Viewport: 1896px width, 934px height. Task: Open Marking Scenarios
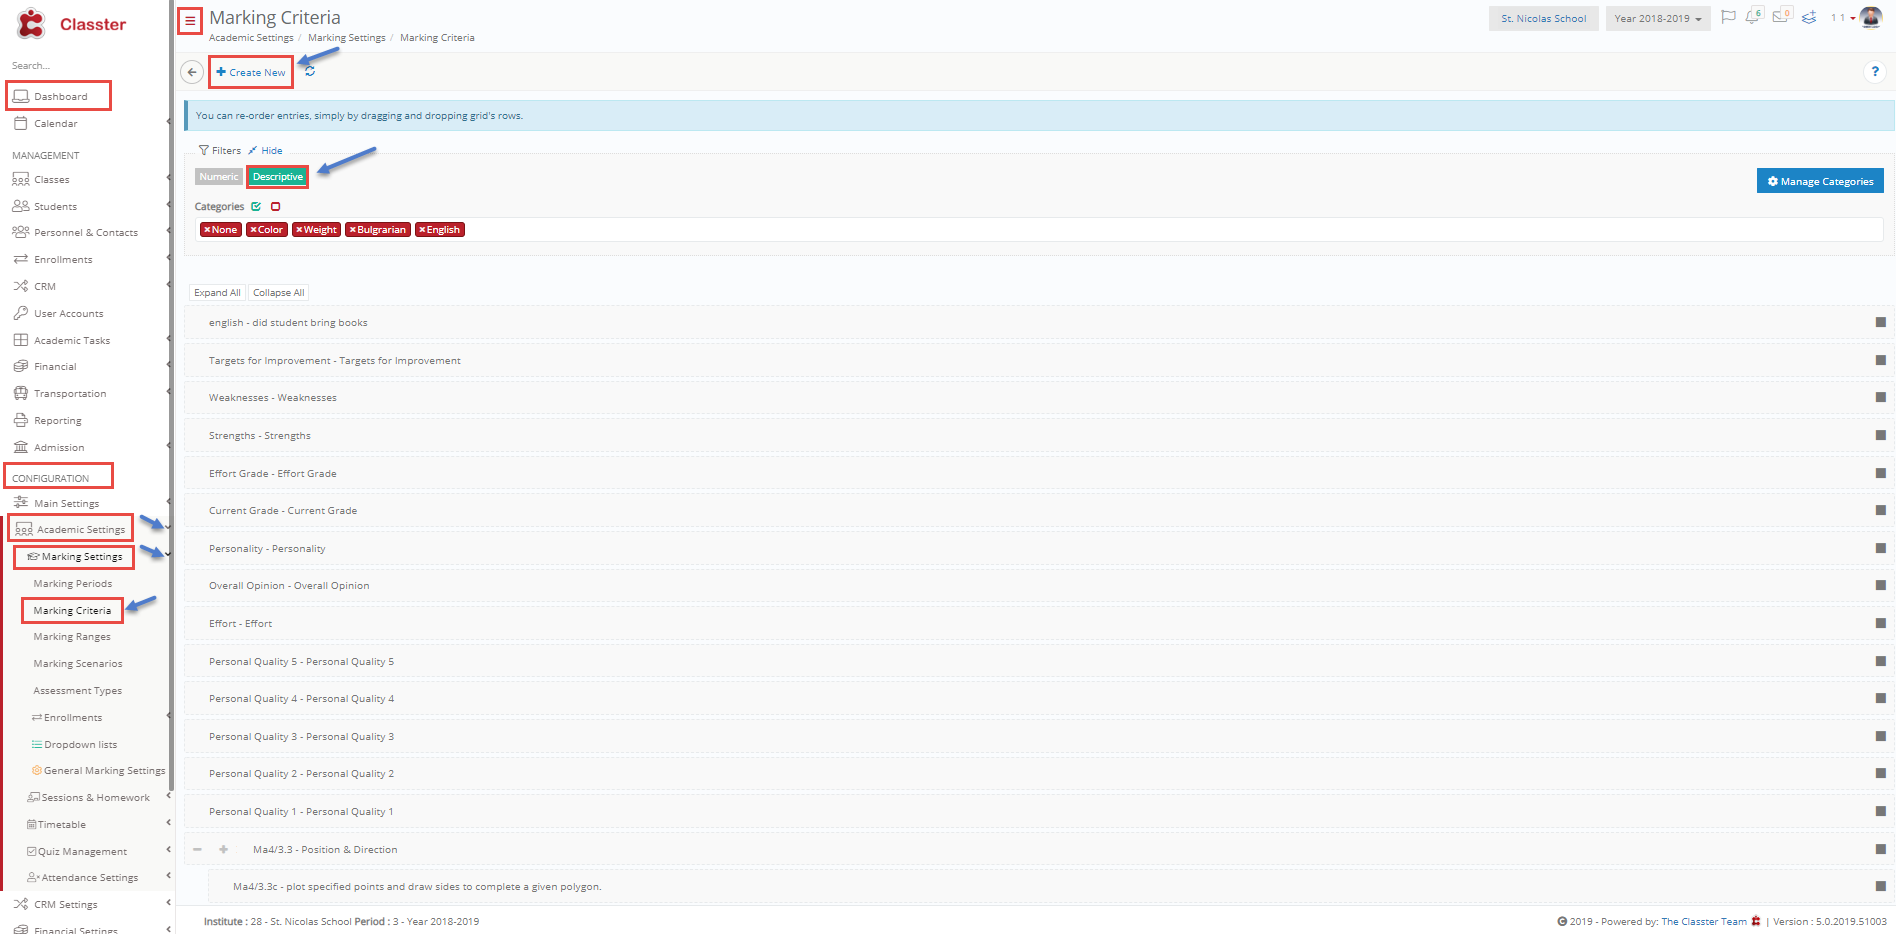coord(77,663)
